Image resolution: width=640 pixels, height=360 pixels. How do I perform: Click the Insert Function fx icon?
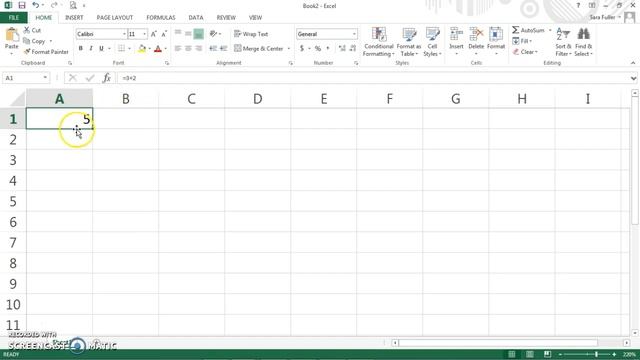click(x=107, y=78)
